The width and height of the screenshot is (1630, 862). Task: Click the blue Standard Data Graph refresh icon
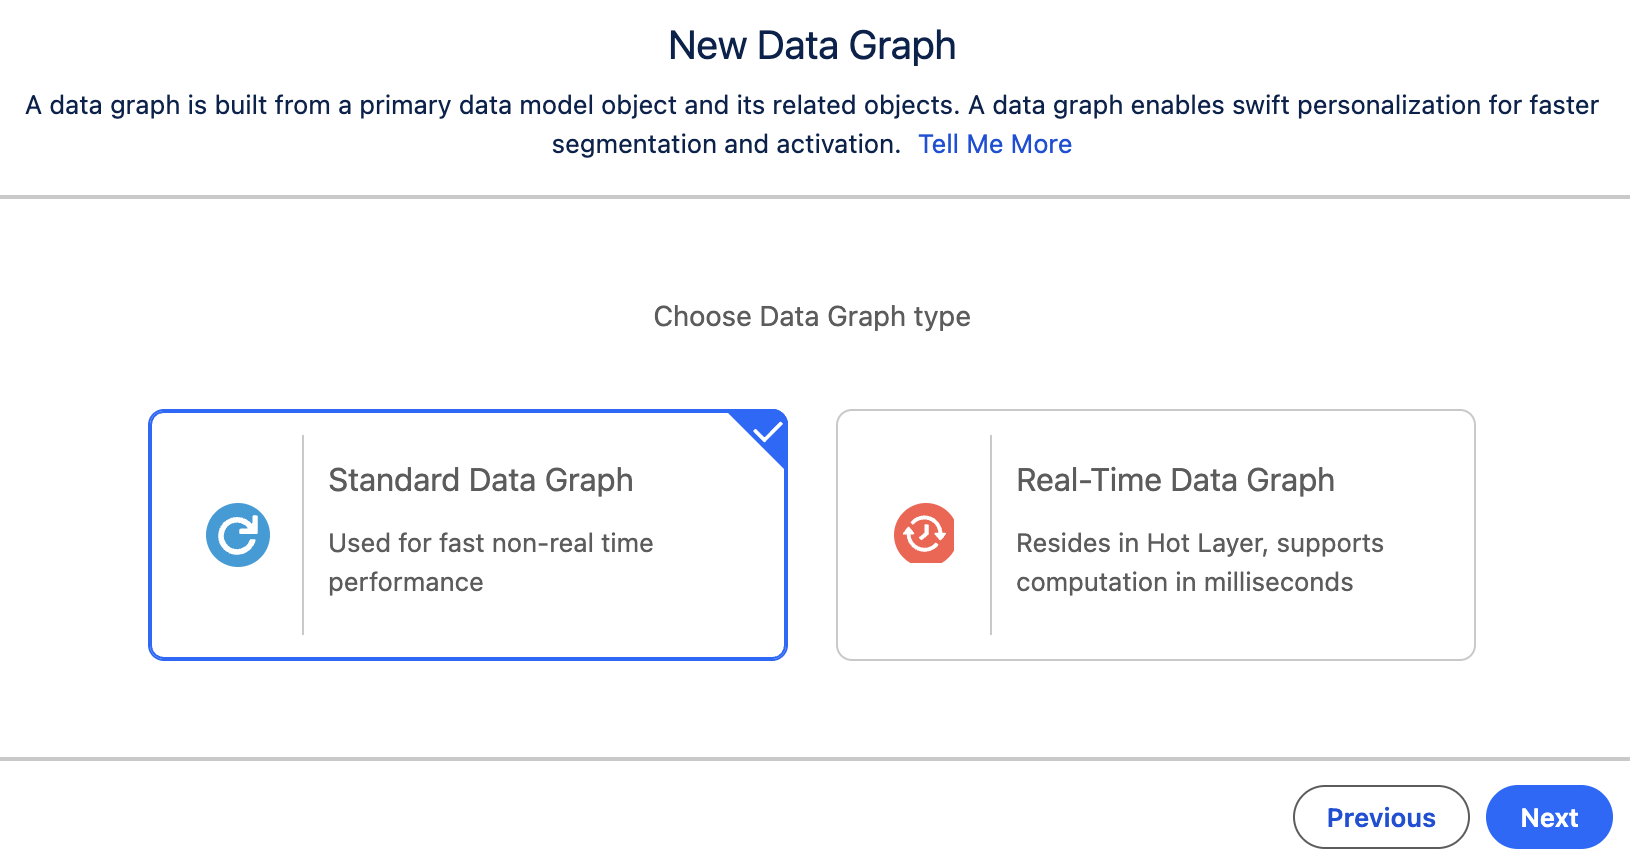click(238, 535)
